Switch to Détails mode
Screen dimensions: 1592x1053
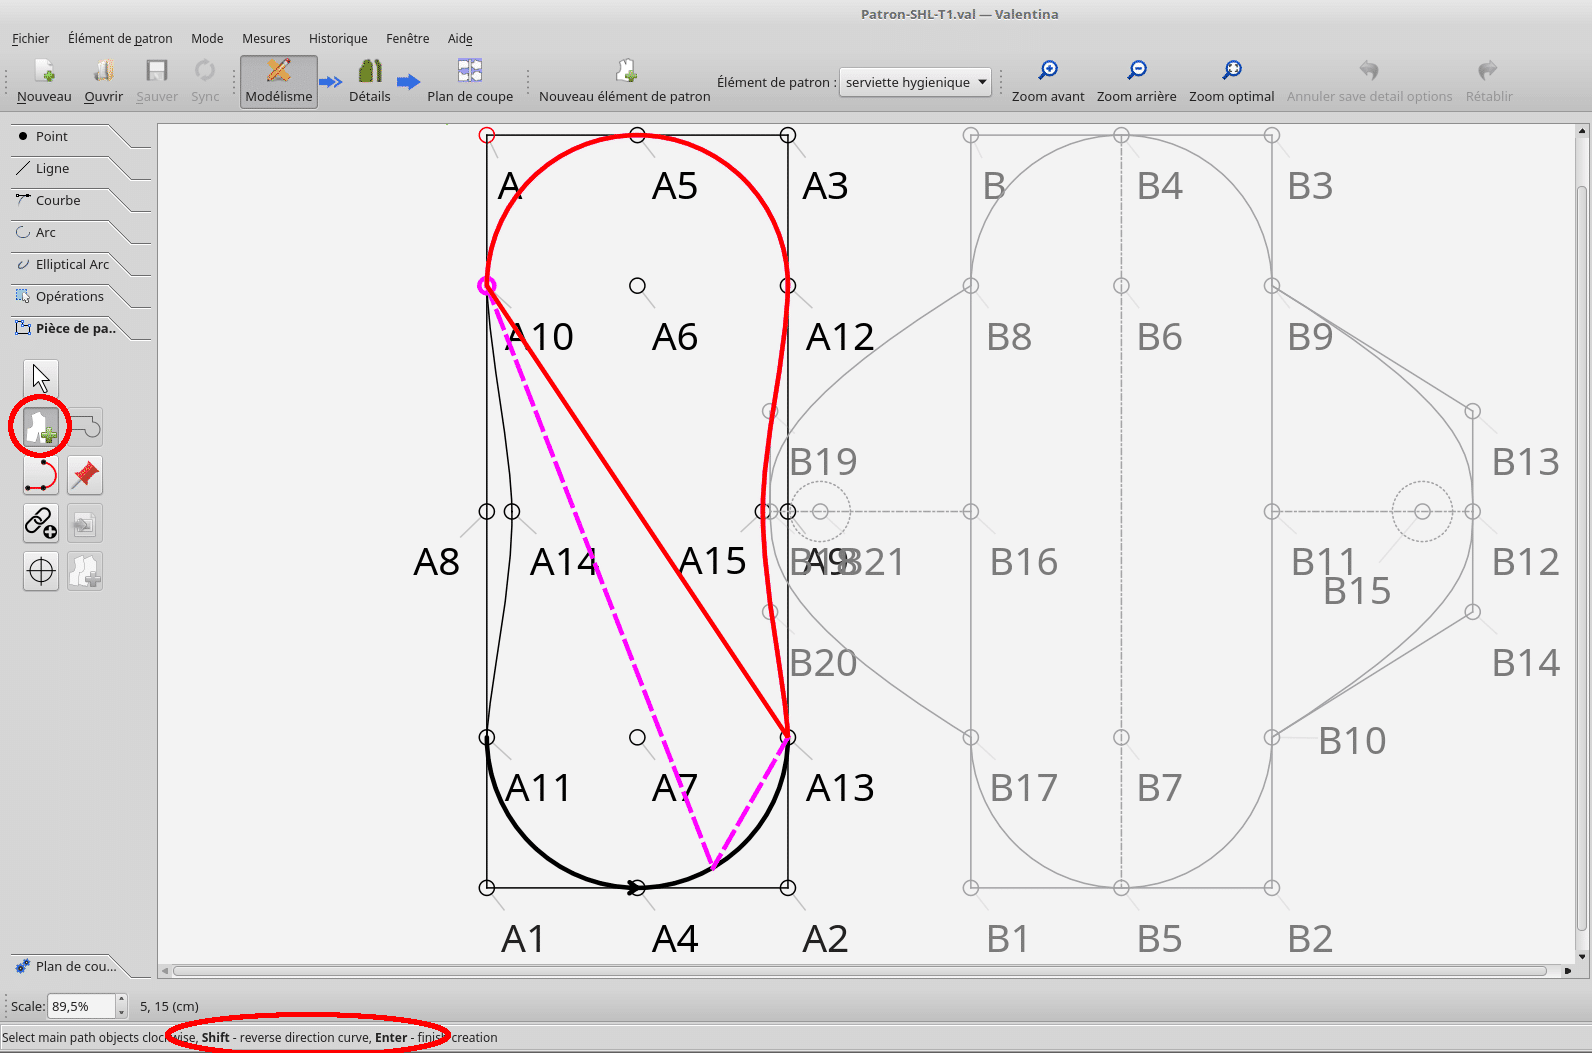point(370,81)
